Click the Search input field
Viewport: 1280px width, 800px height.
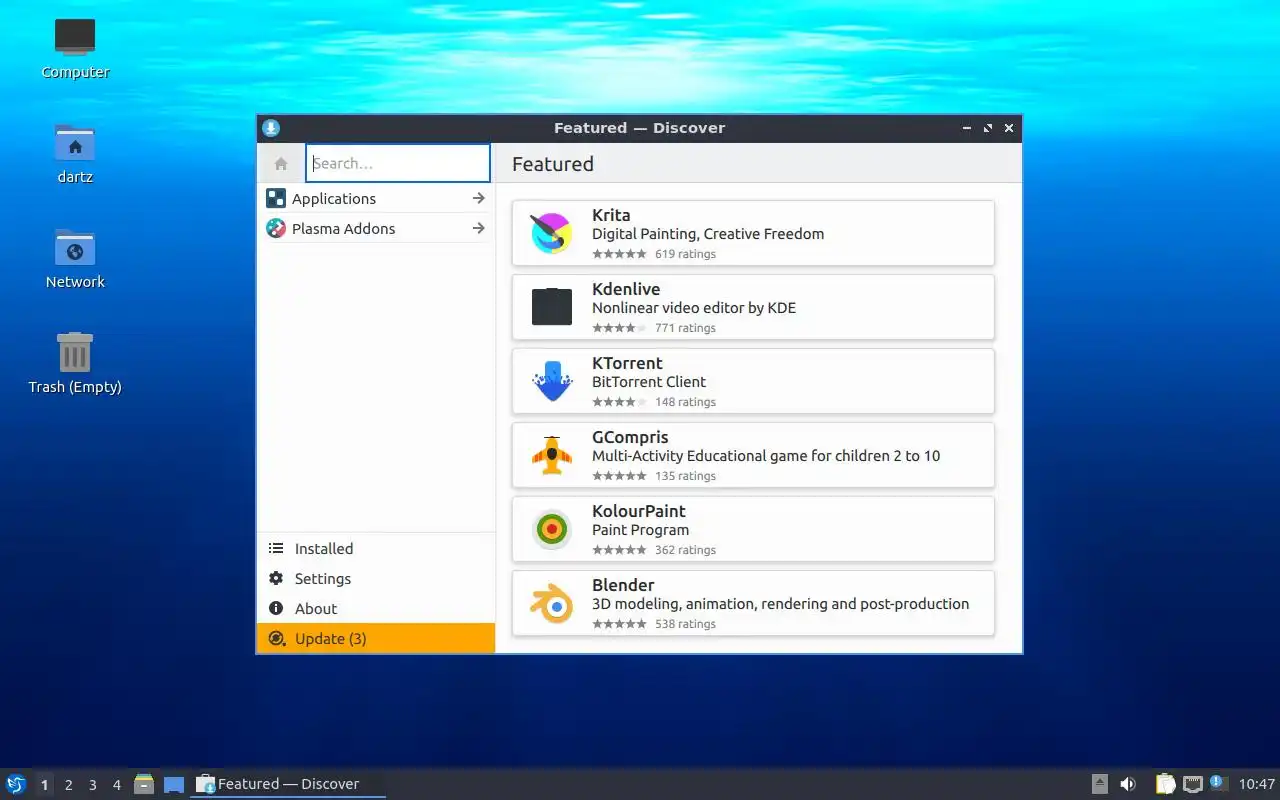click(398, 163)
